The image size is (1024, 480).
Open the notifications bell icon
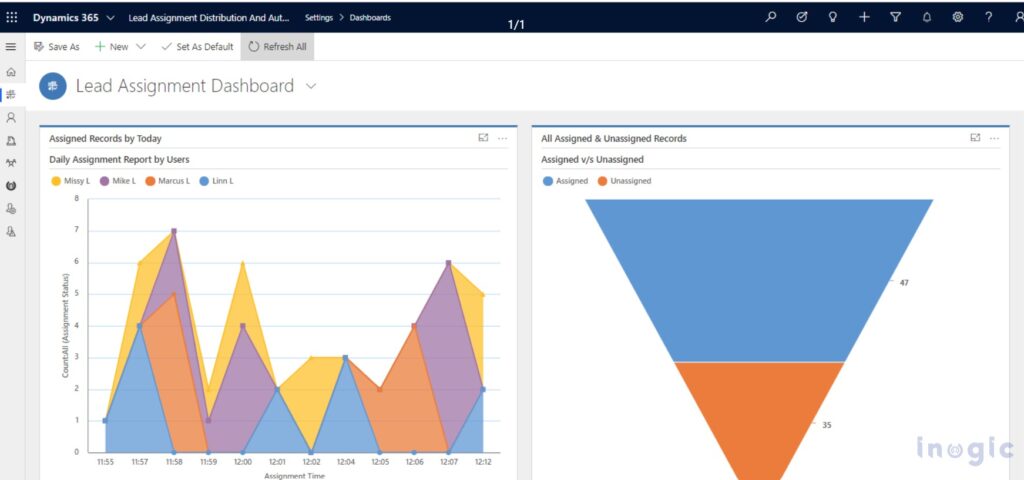pos(927,18)
